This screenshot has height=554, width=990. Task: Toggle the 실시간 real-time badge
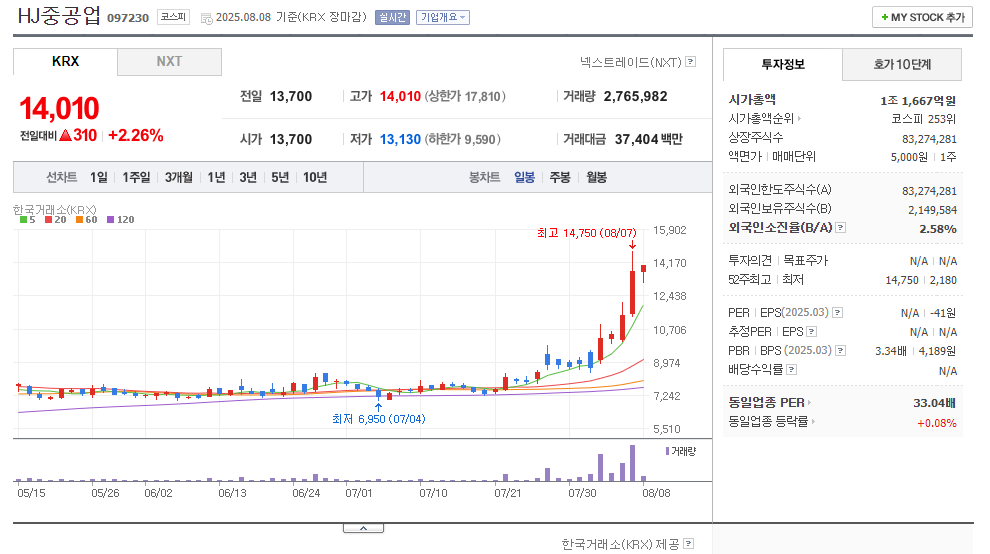[392, 18]
